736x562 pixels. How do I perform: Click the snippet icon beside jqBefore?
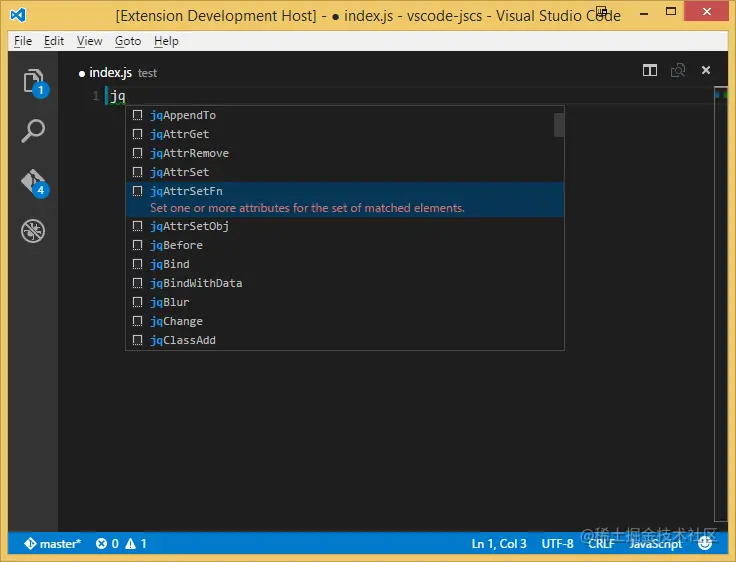(x=137, y=245)
